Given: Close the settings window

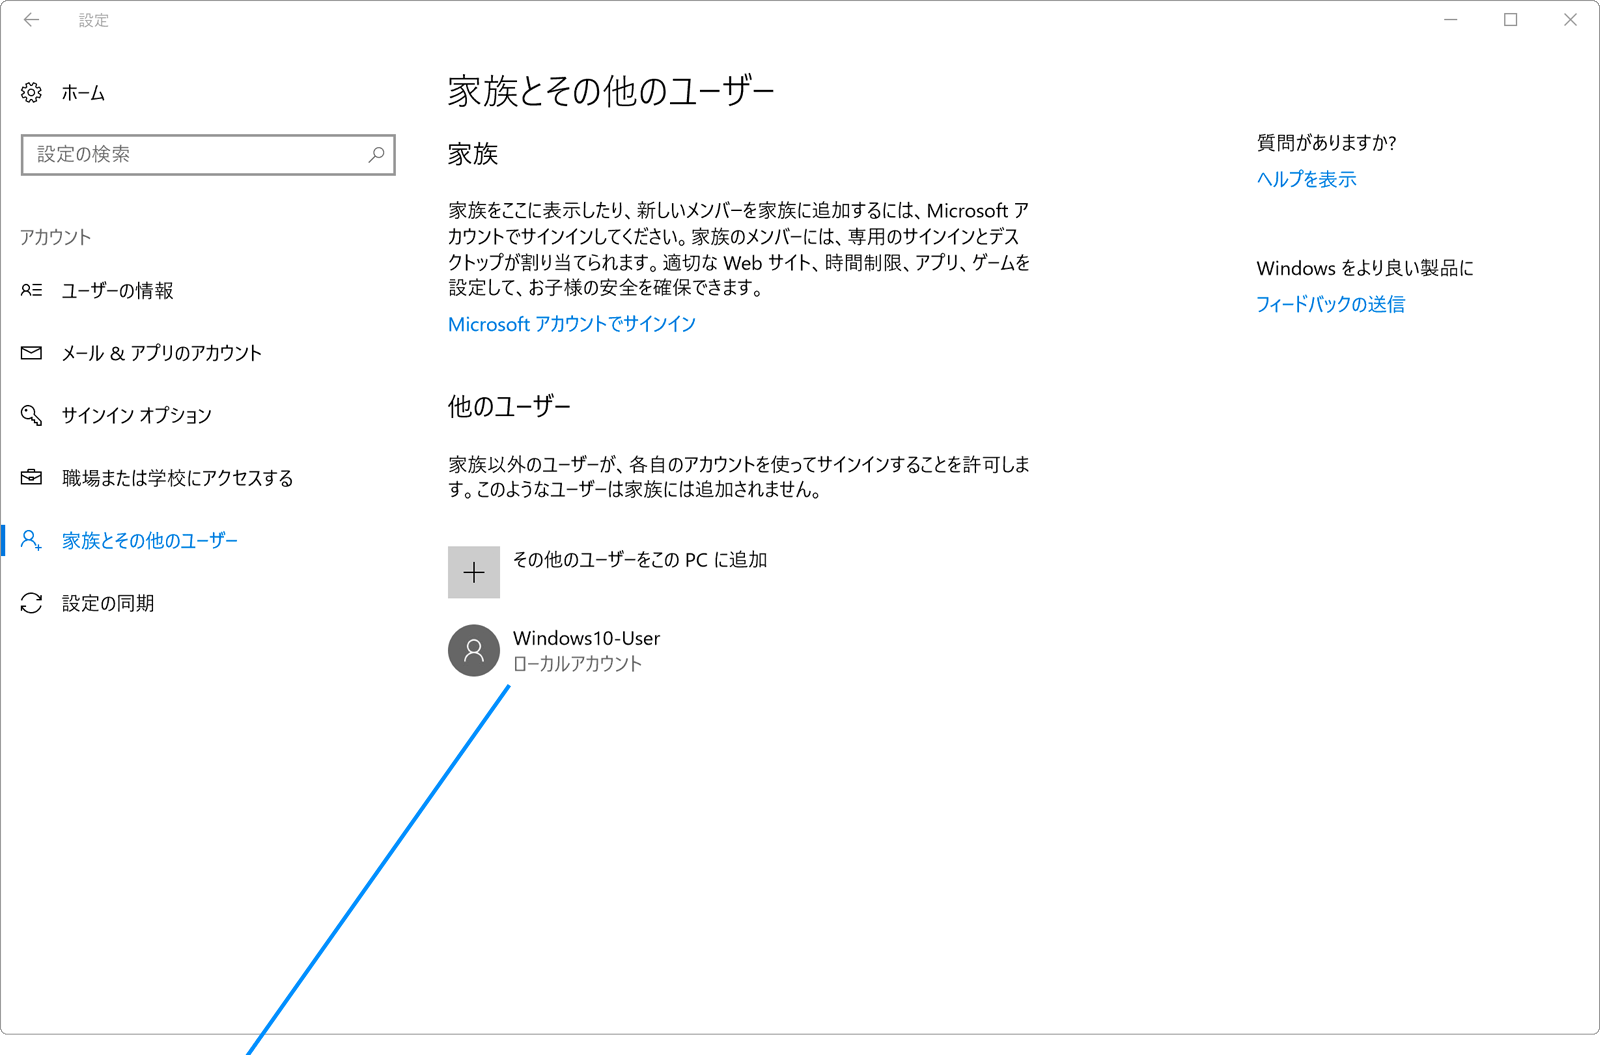Looking at the screenshot, I should [x=1570, y=20].
